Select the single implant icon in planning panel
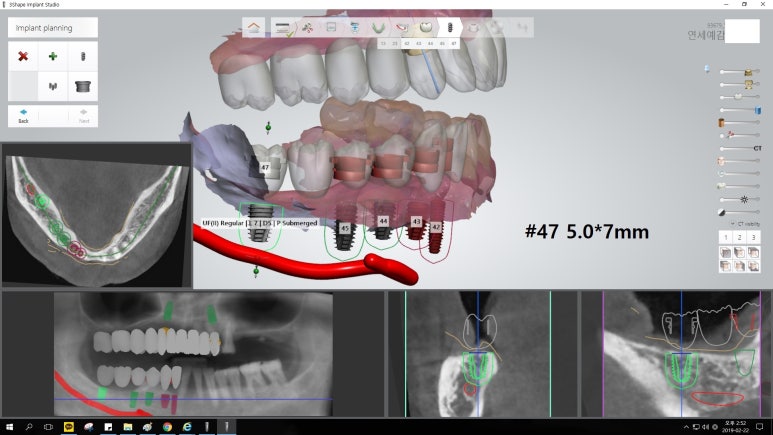The width and height of the screenshot is (773, 435). [83, 56]
